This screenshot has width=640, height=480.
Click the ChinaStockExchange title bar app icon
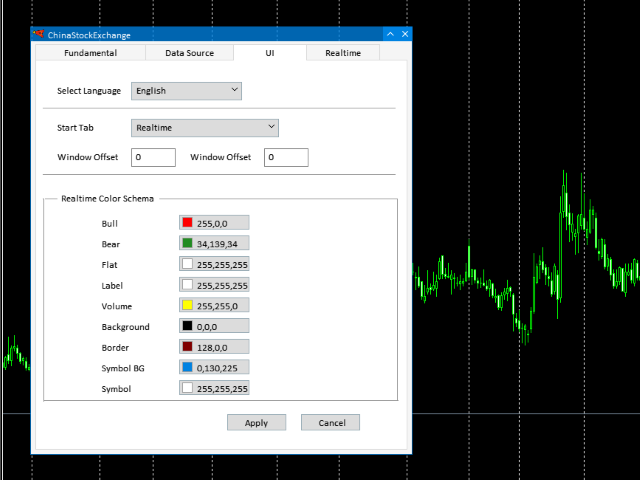[39, 34]
